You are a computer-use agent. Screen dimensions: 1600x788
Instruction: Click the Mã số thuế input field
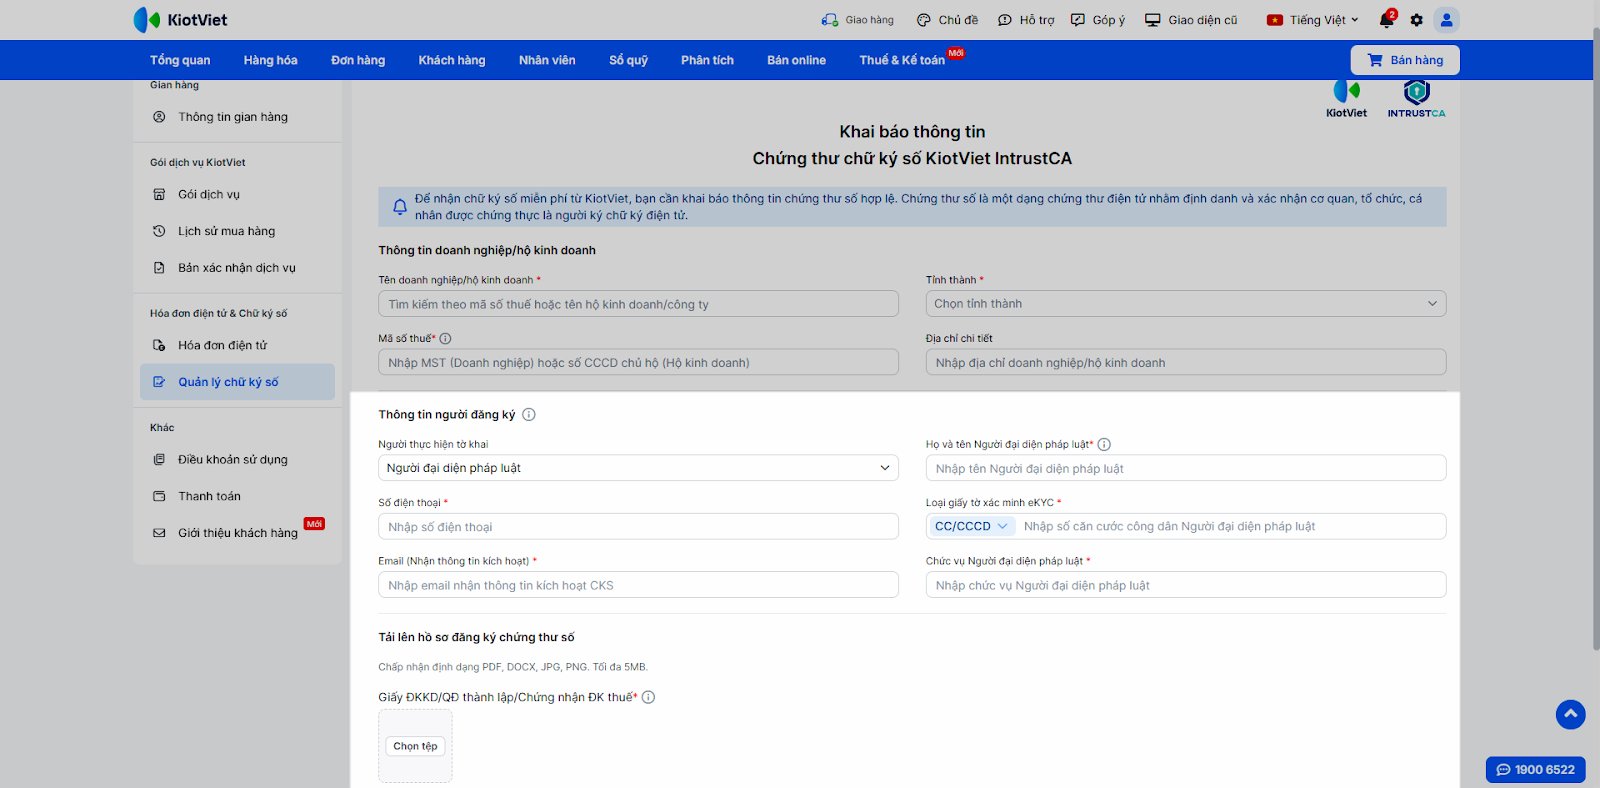(638, 362)
